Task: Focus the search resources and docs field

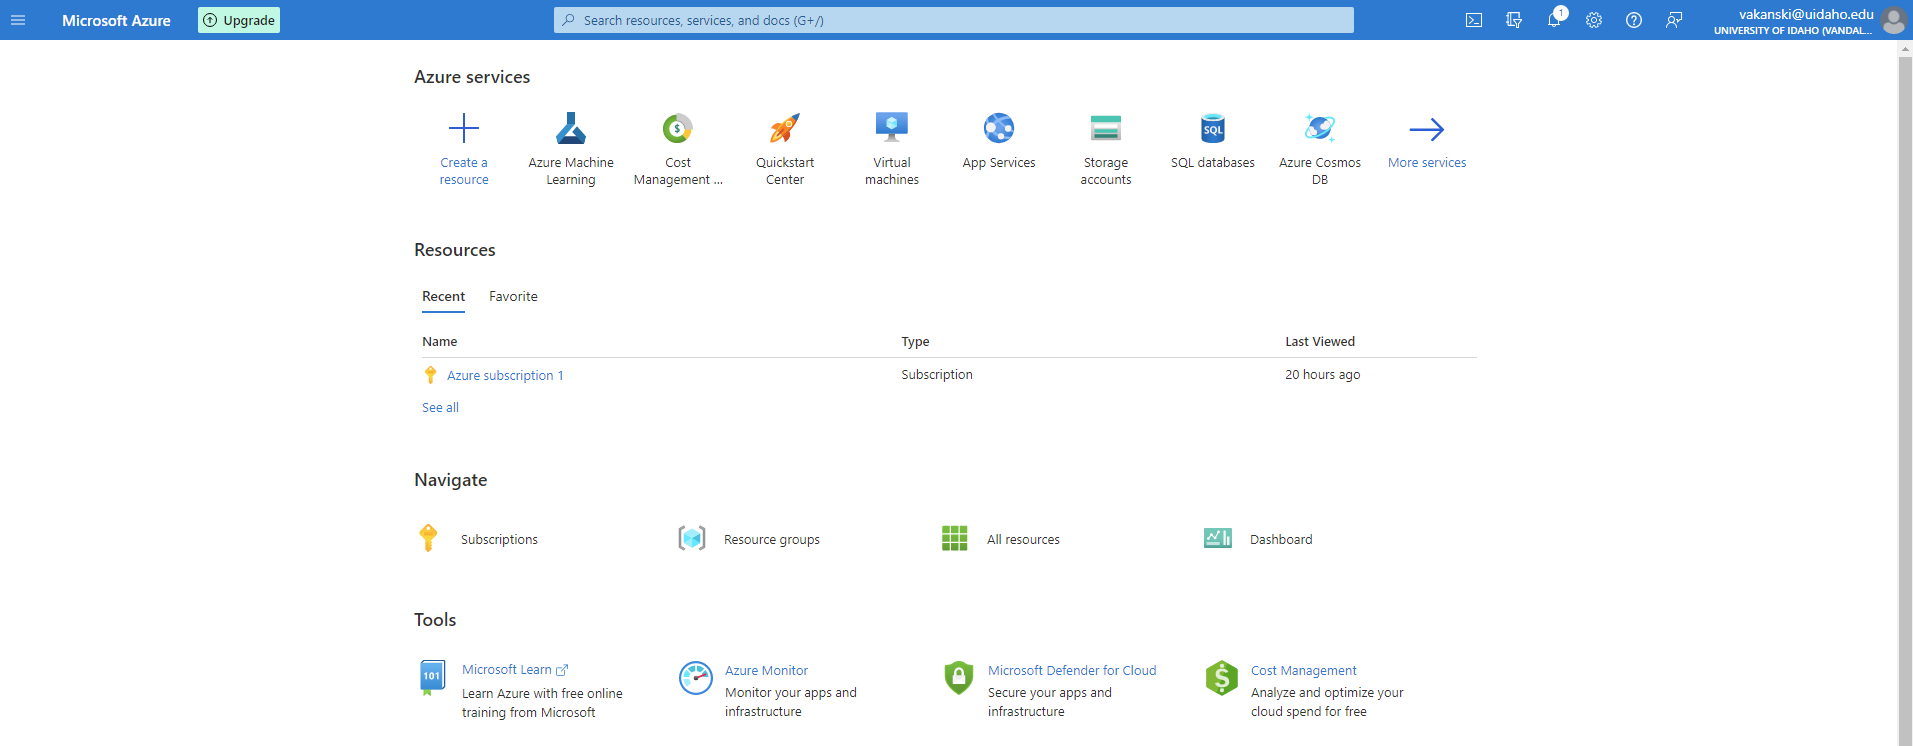Action: 954,20
